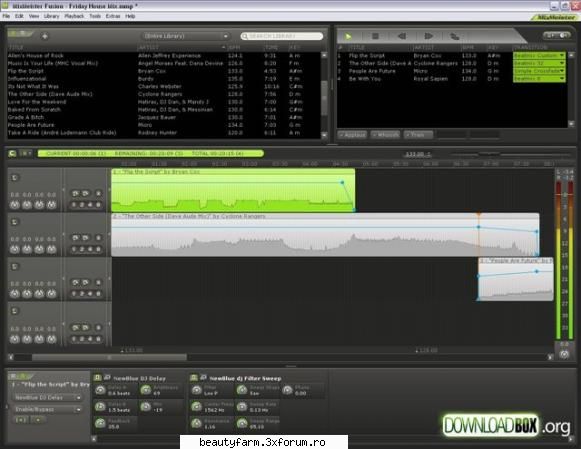Click the Center Freq knob at 1562 Hz
Image resolution: width=581 pixels, height=449 pixels.
point(197,407)
